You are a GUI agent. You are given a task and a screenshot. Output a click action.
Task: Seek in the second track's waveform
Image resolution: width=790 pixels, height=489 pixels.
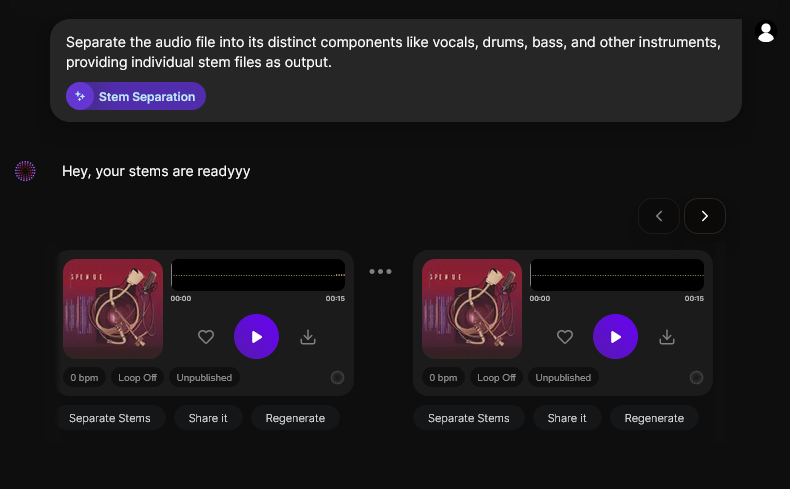617,275
